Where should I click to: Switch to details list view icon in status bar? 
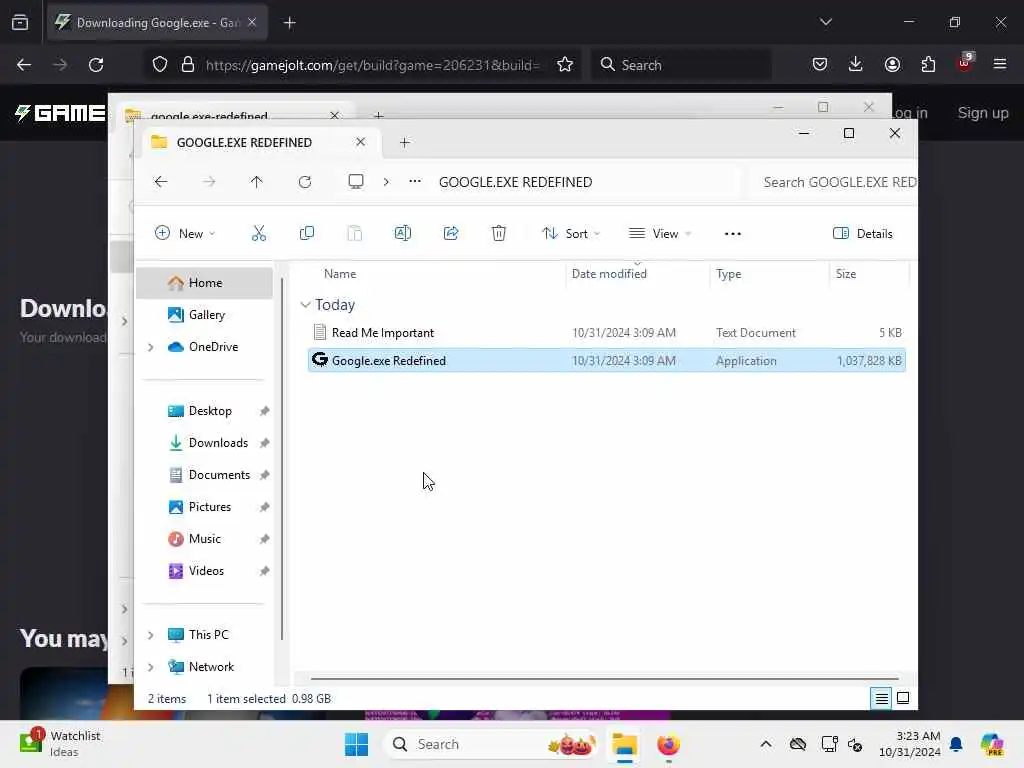point(881,698)
